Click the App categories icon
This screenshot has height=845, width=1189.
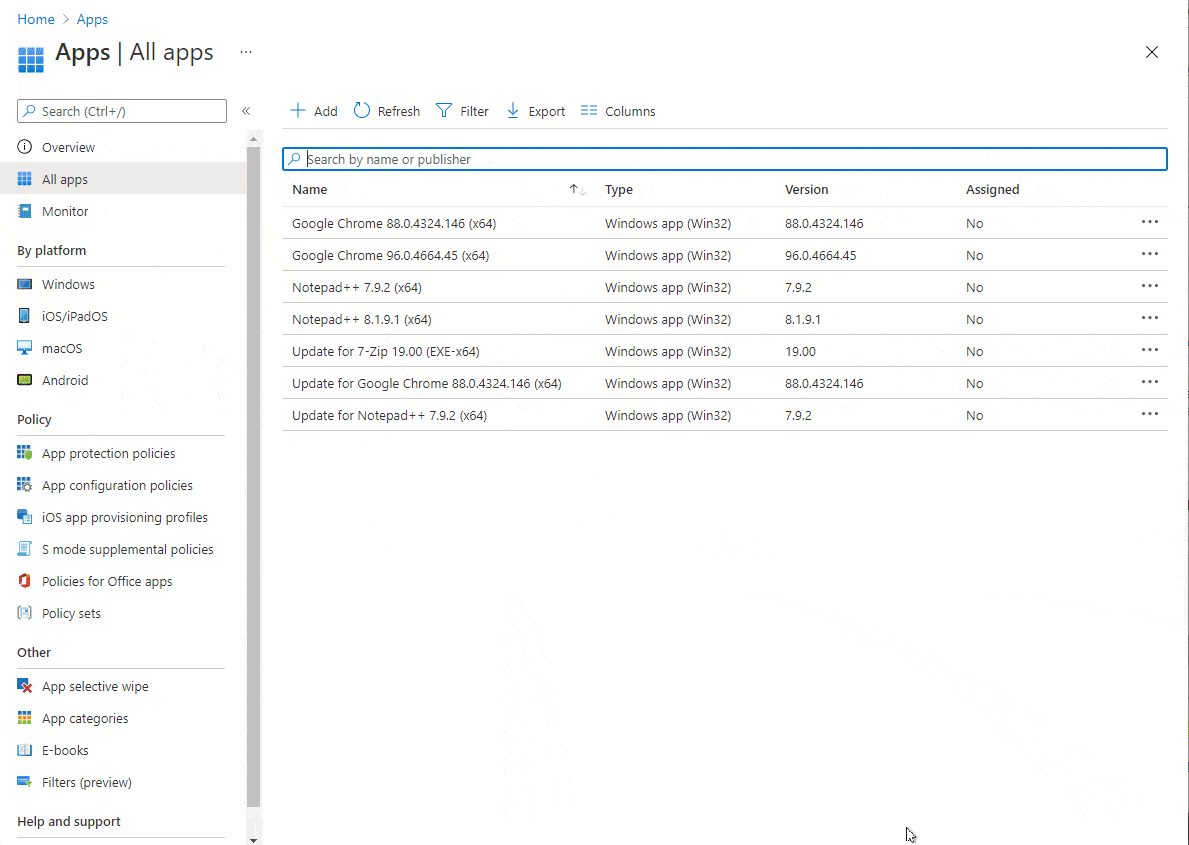[24, 718]
